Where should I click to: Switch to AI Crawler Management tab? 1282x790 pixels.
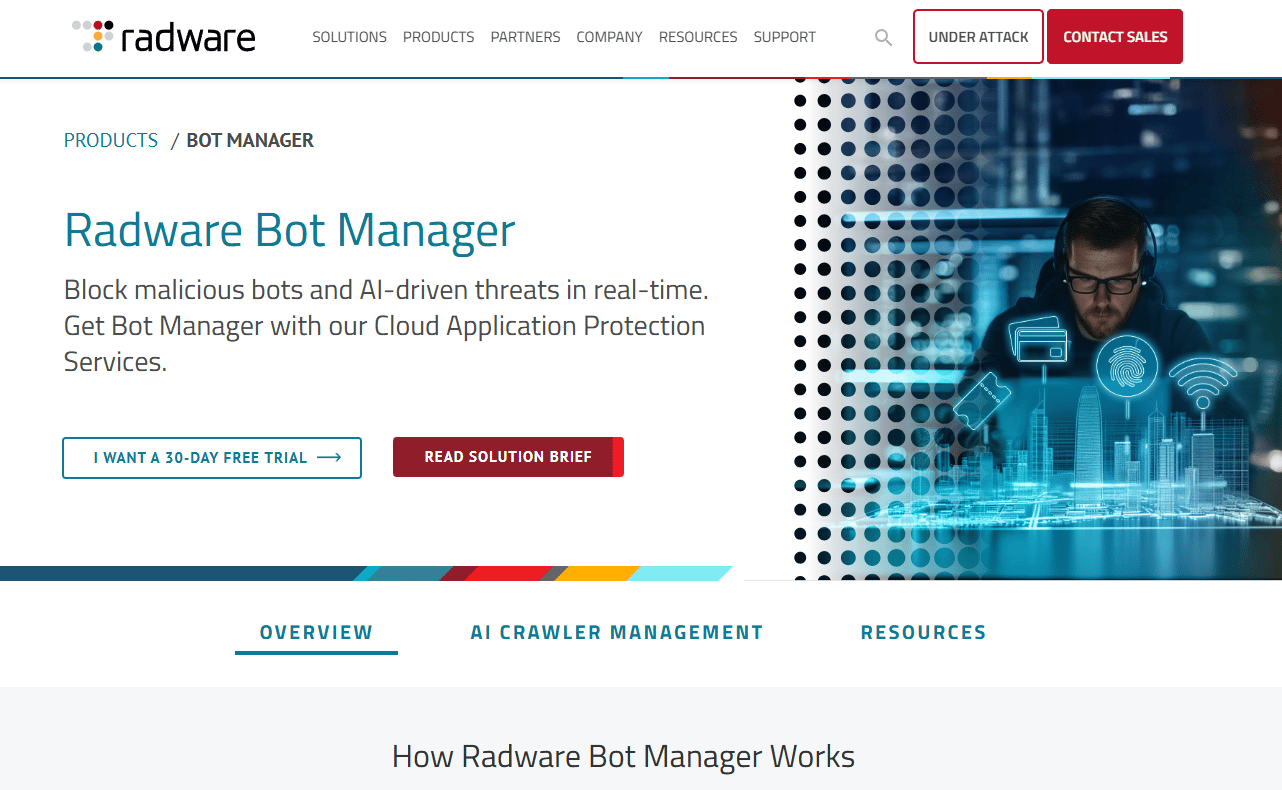coord(617,633)
